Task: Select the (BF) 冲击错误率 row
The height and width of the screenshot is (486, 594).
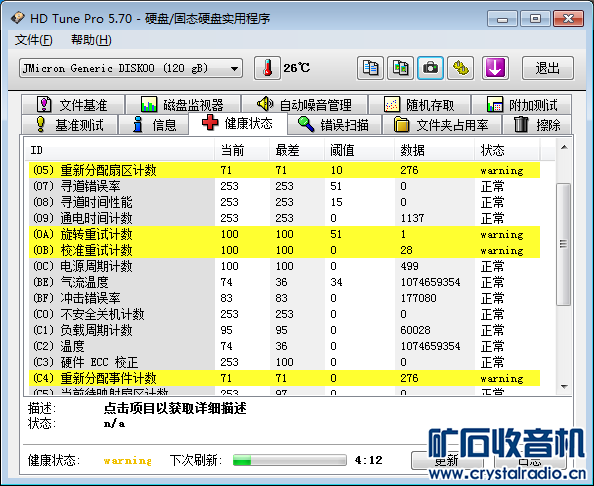Action: (x=284, y=298)
